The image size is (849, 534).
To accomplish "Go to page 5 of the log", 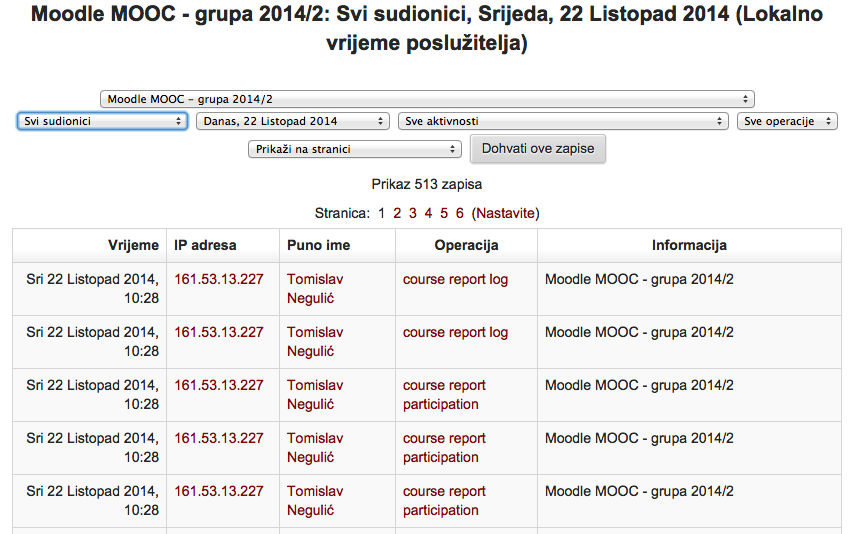I will tap(444, 213).
